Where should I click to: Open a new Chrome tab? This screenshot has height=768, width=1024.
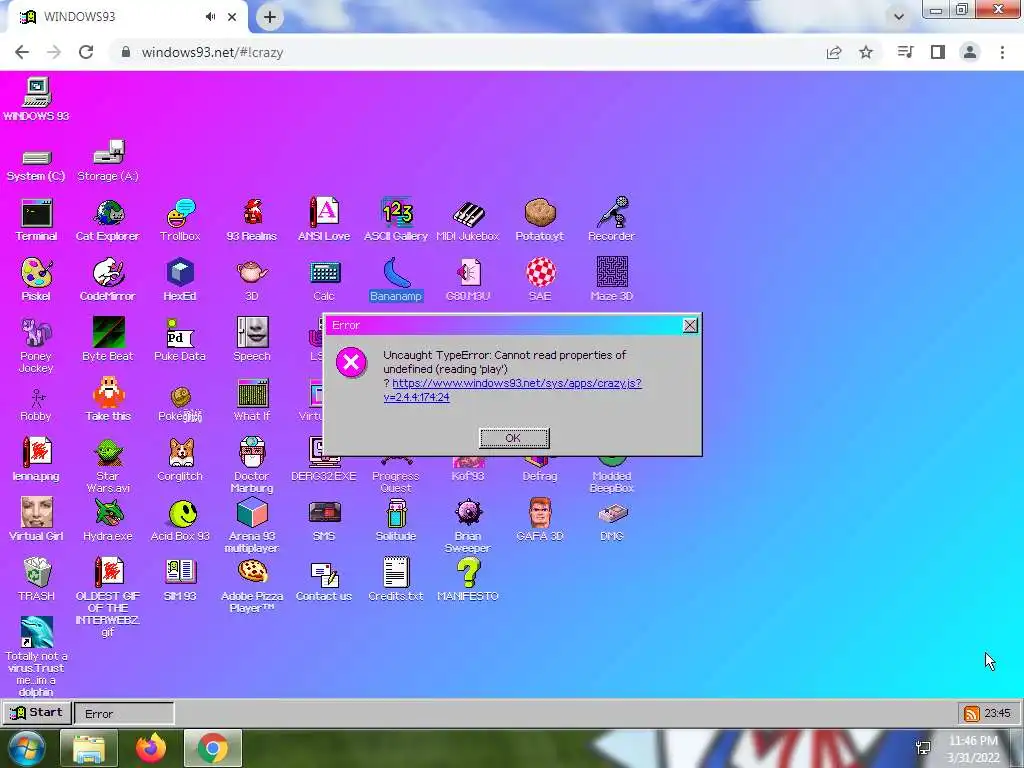(270, 17)
